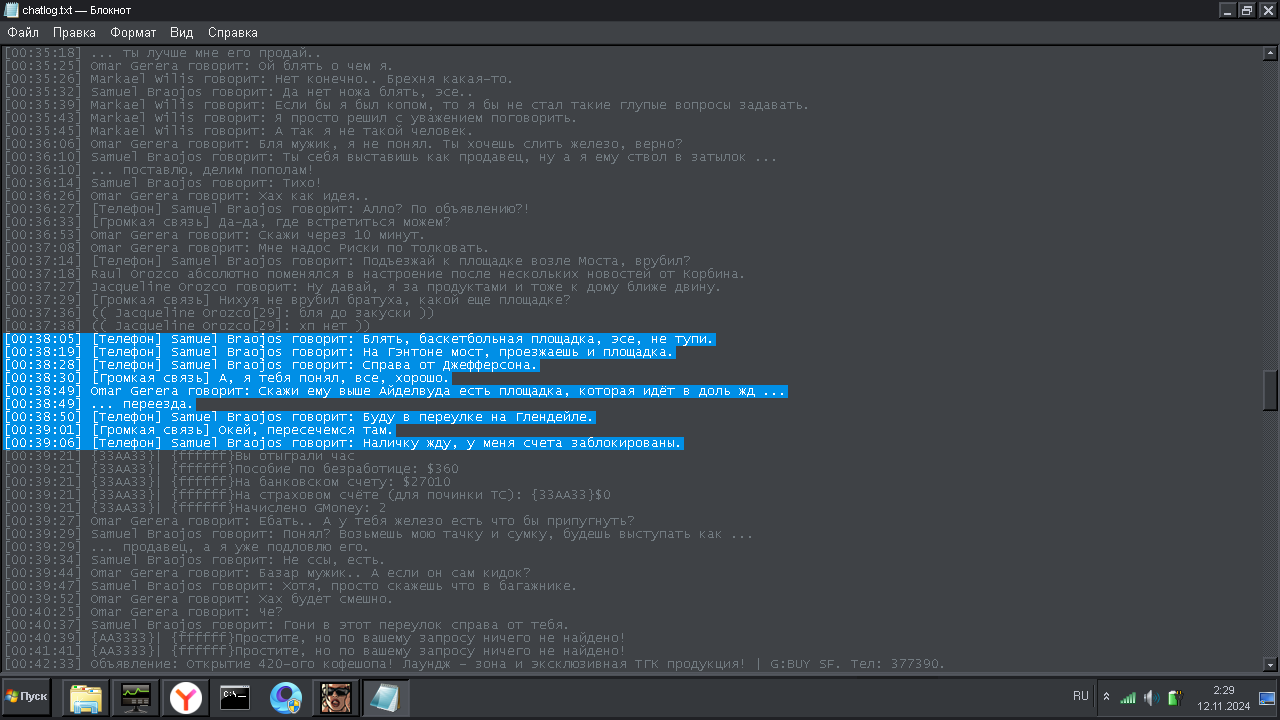Open the system monitor taskbar icon
1280x720 pixels.
[x=135, y=698]
